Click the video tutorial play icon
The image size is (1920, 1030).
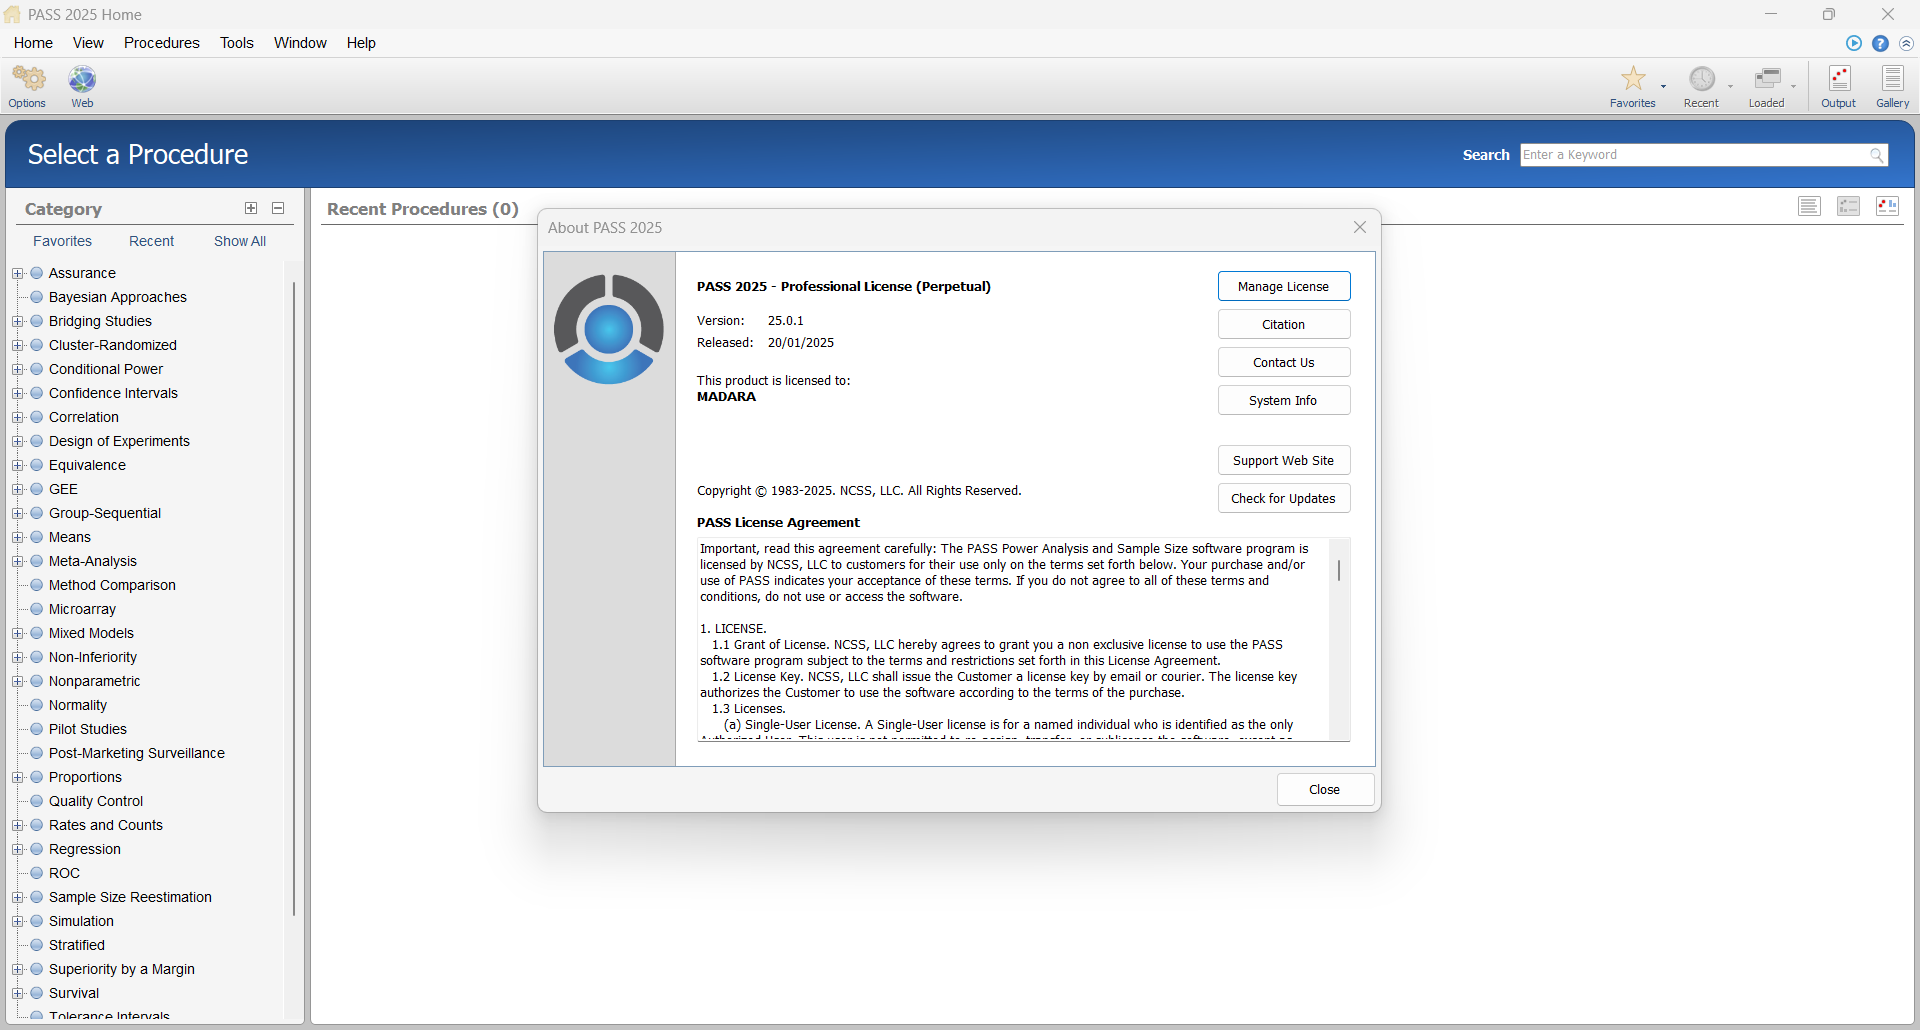(1854, 43)
